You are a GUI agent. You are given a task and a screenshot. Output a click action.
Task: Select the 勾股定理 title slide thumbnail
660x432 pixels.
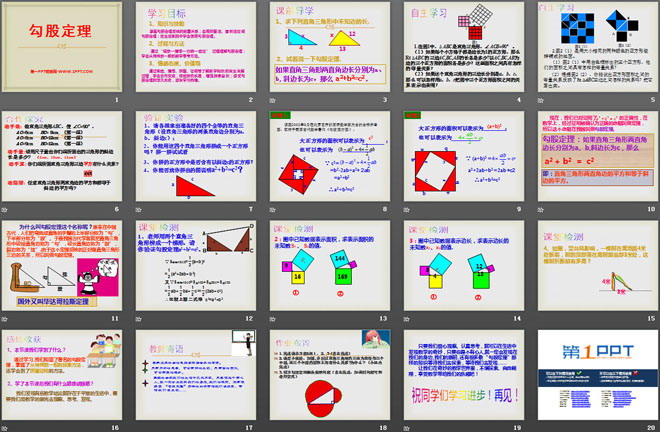(62, 47)
